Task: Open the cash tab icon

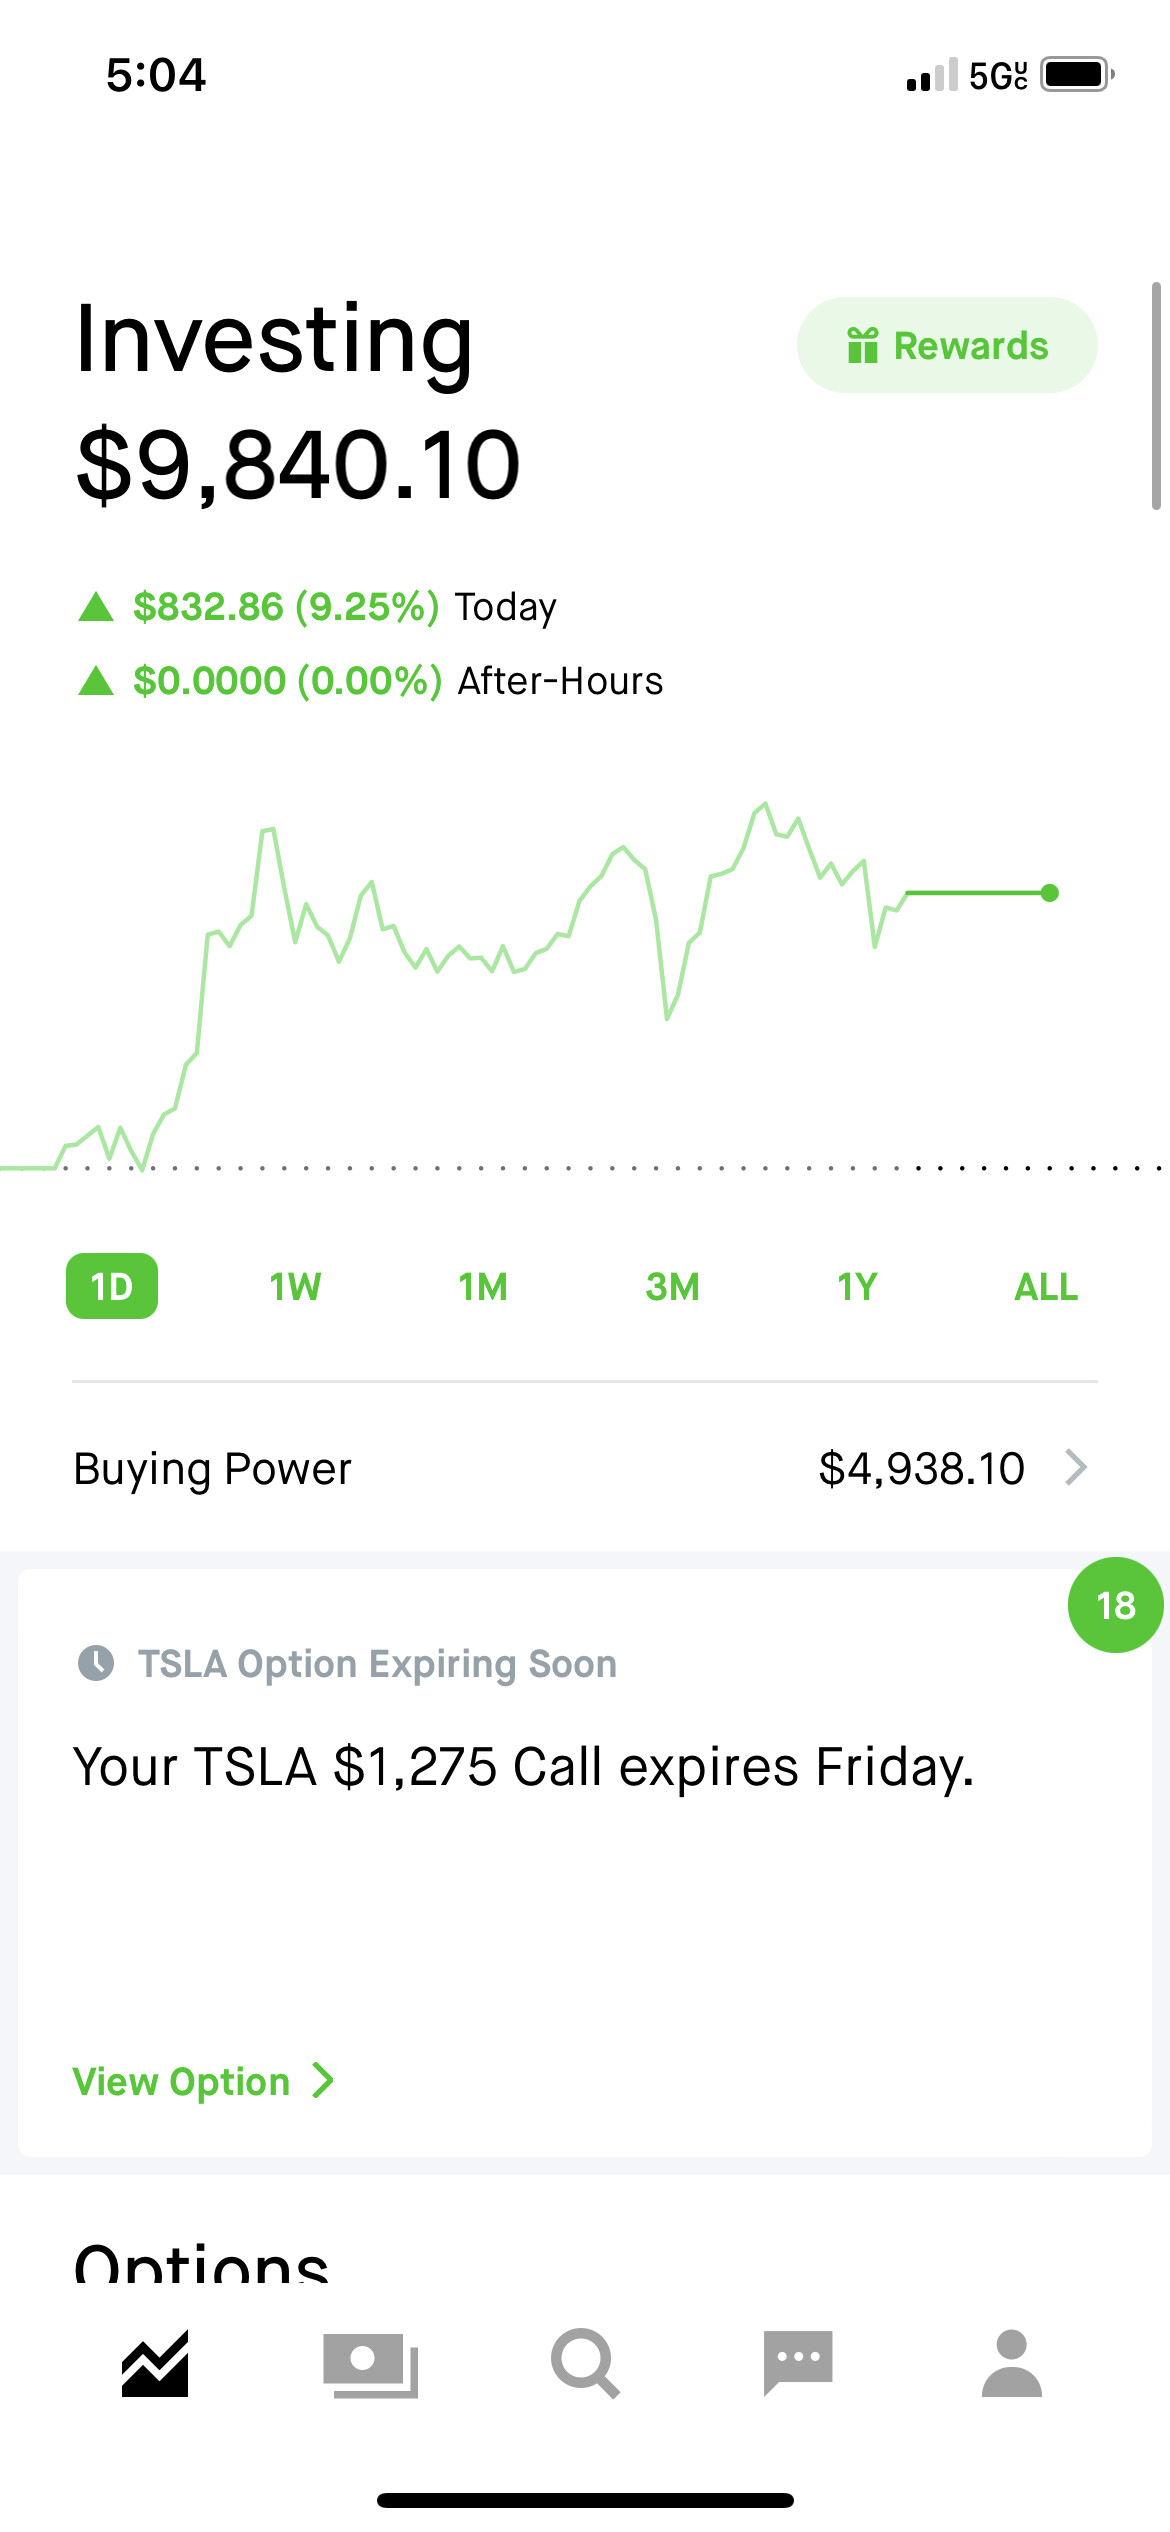Action: coord(370,2365)
